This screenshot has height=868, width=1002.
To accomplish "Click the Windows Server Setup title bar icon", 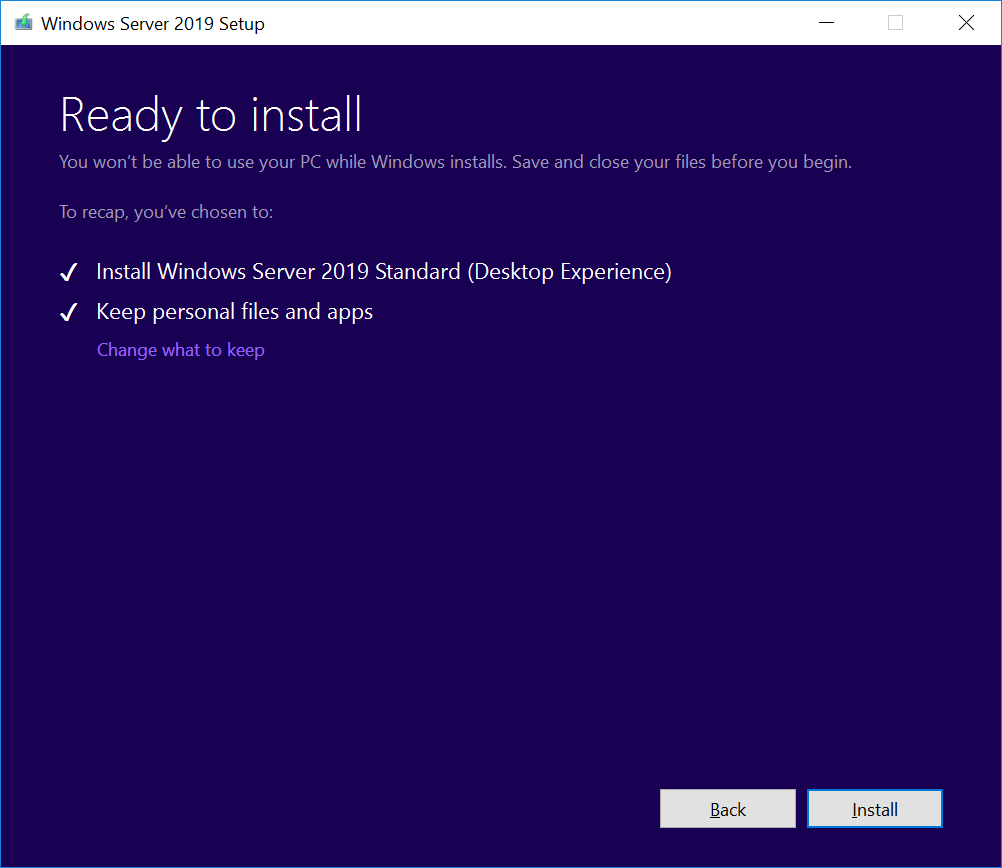I will click(x=23, y=22).
